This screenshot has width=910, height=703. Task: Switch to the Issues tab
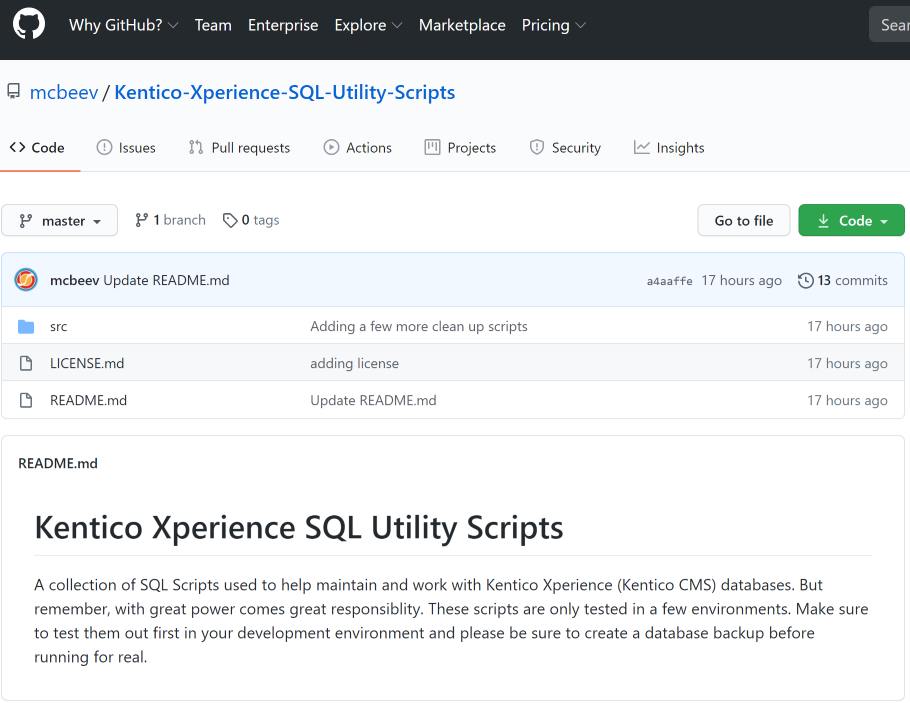(x=126, y=147)
